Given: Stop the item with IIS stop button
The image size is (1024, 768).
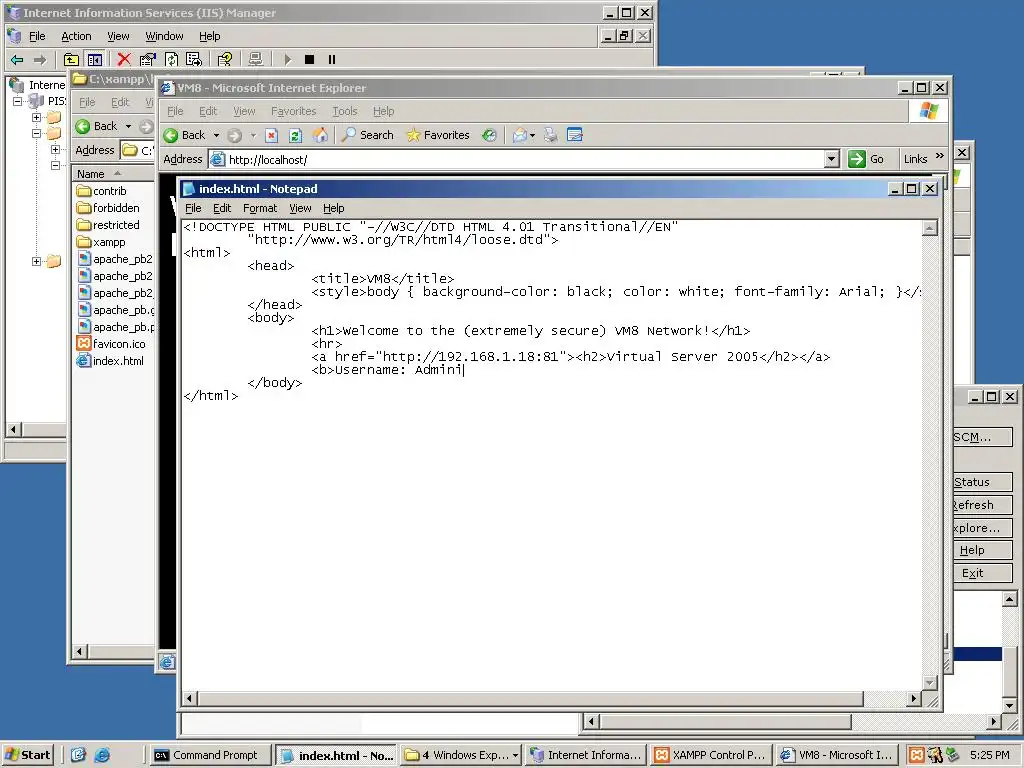Looking at the screenshot, I should pos(310,59).
